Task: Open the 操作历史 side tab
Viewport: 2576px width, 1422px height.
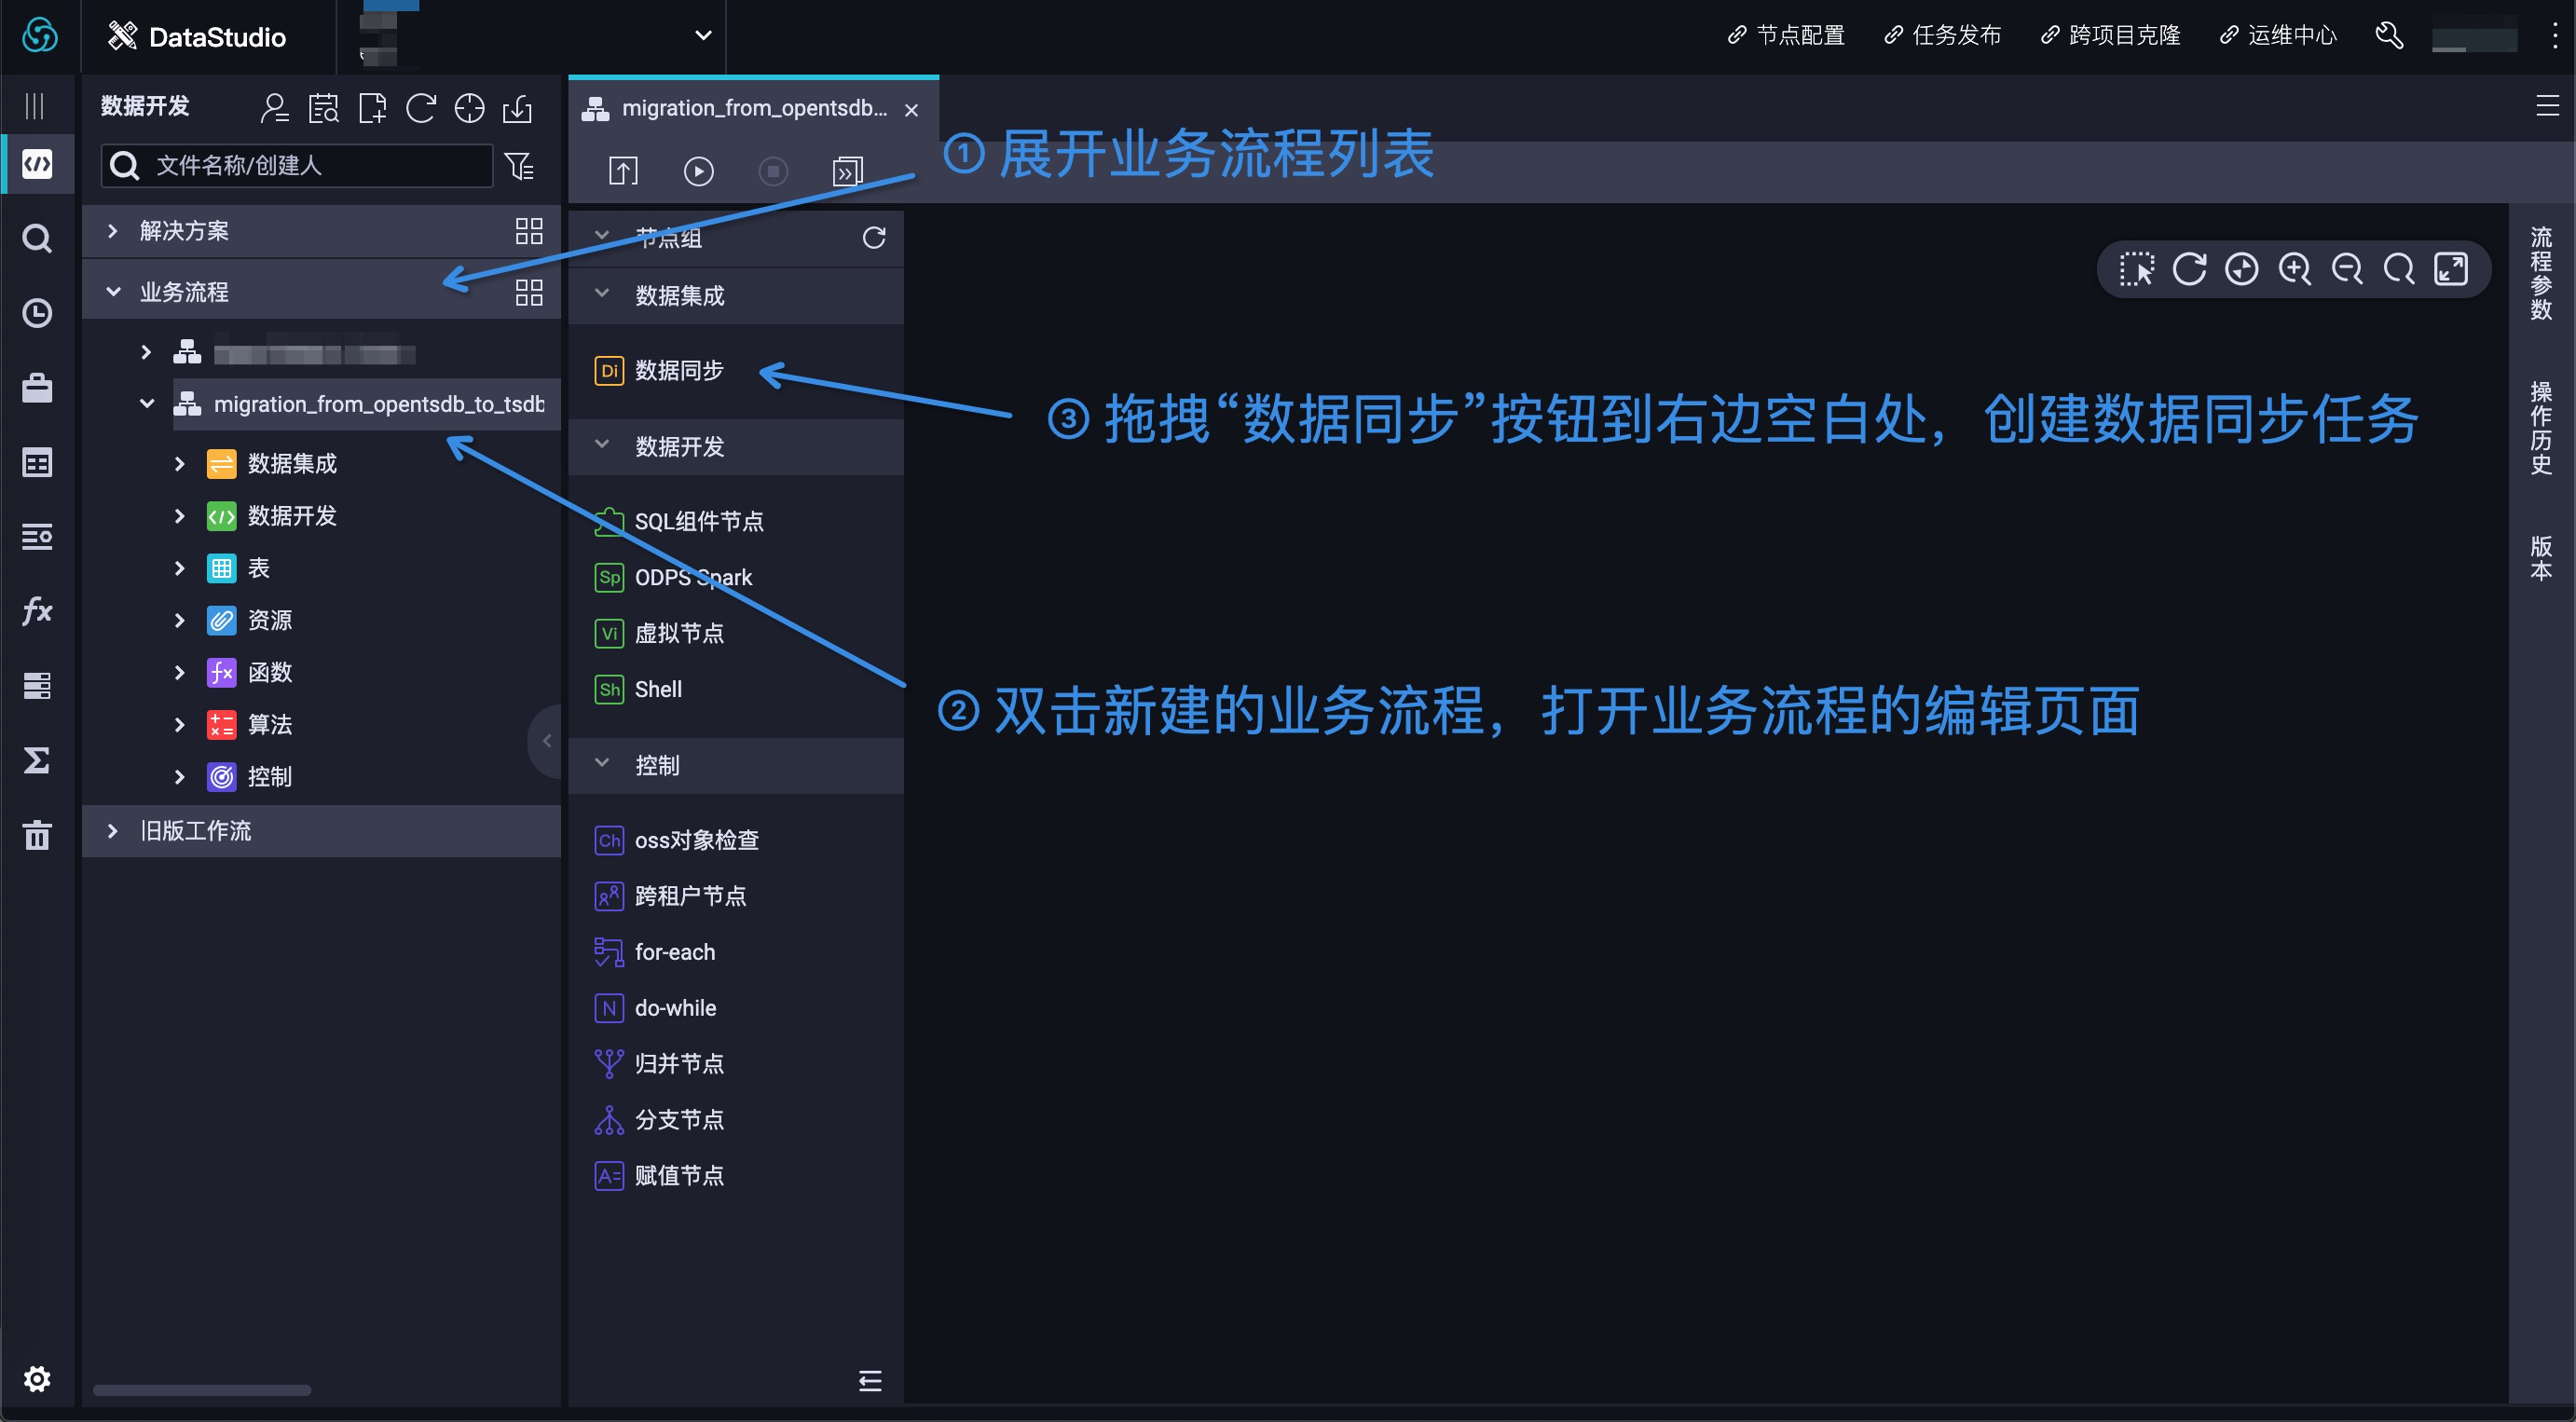Action: coord(2540,428)
